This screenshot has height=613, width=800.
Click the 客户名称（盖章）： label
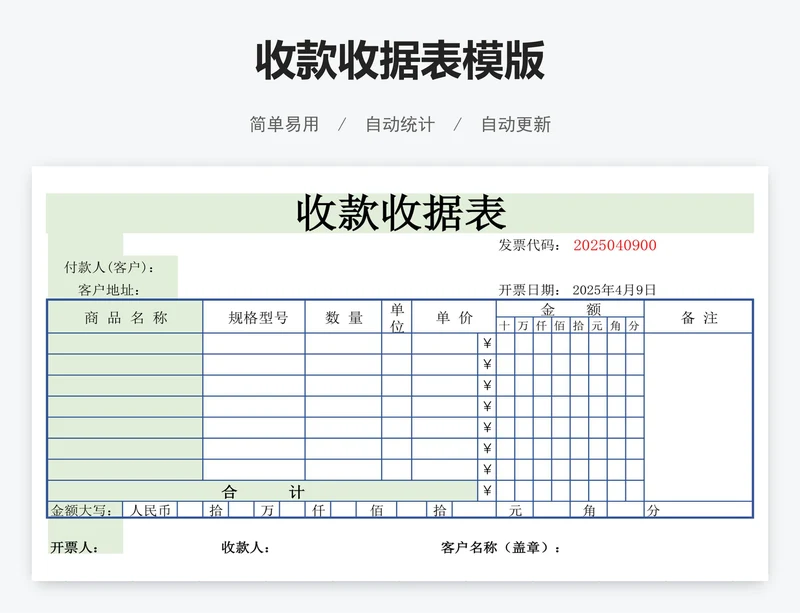(501, 548)
